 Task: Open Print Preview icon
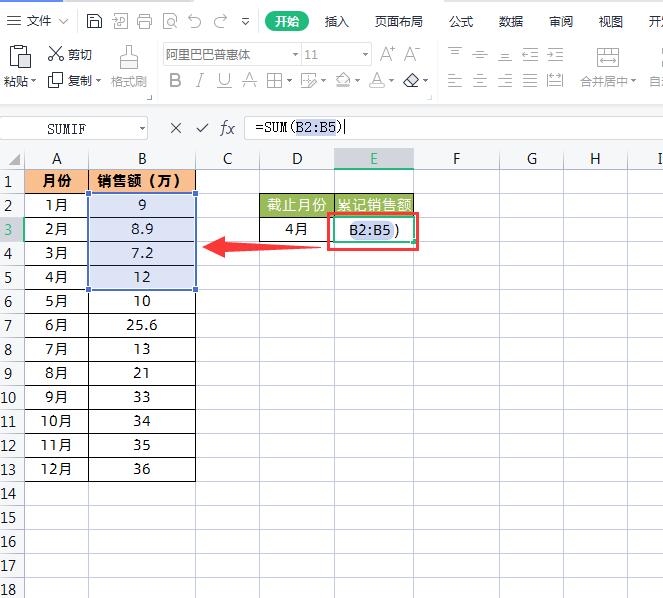pos(170,21)
